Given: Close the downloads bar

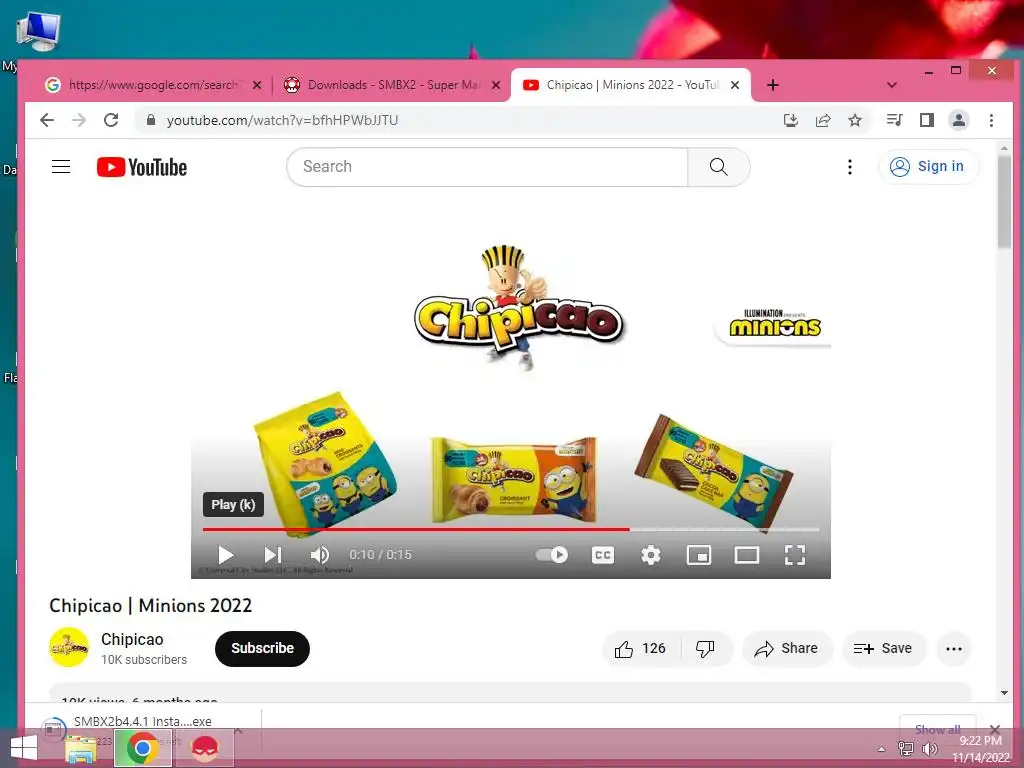Looking at the screenshot, I should [x=995, y=729].
